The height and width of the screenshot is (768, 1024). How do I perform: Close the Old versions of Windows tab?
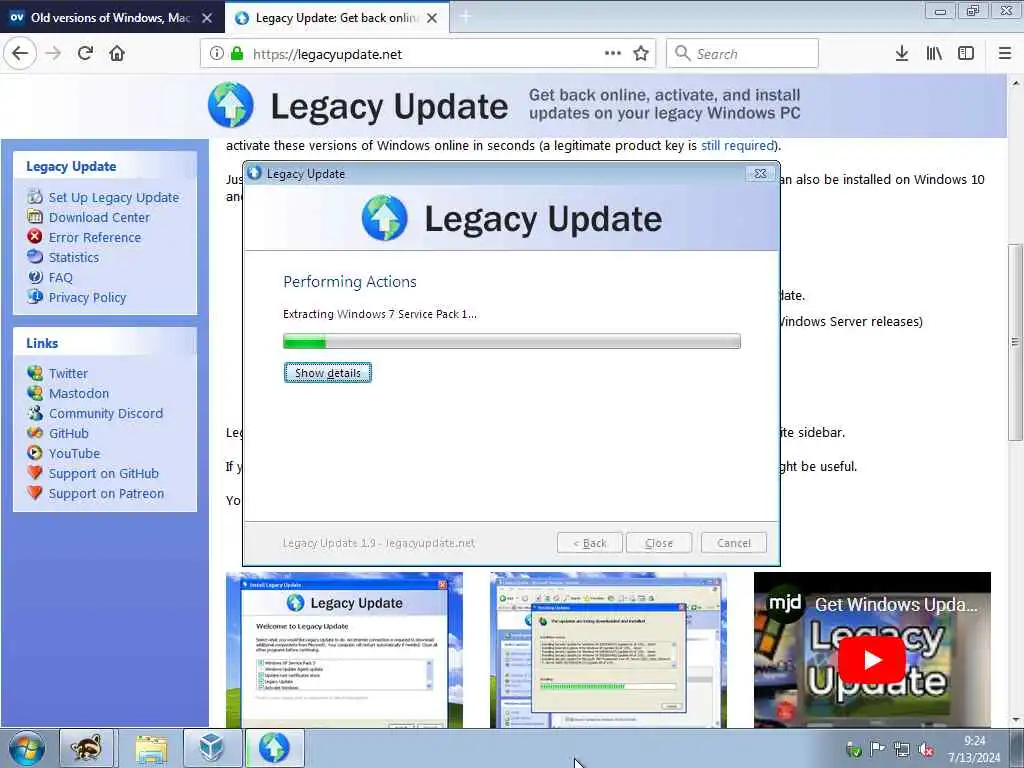pyautogui.click(x=207, y=18)
